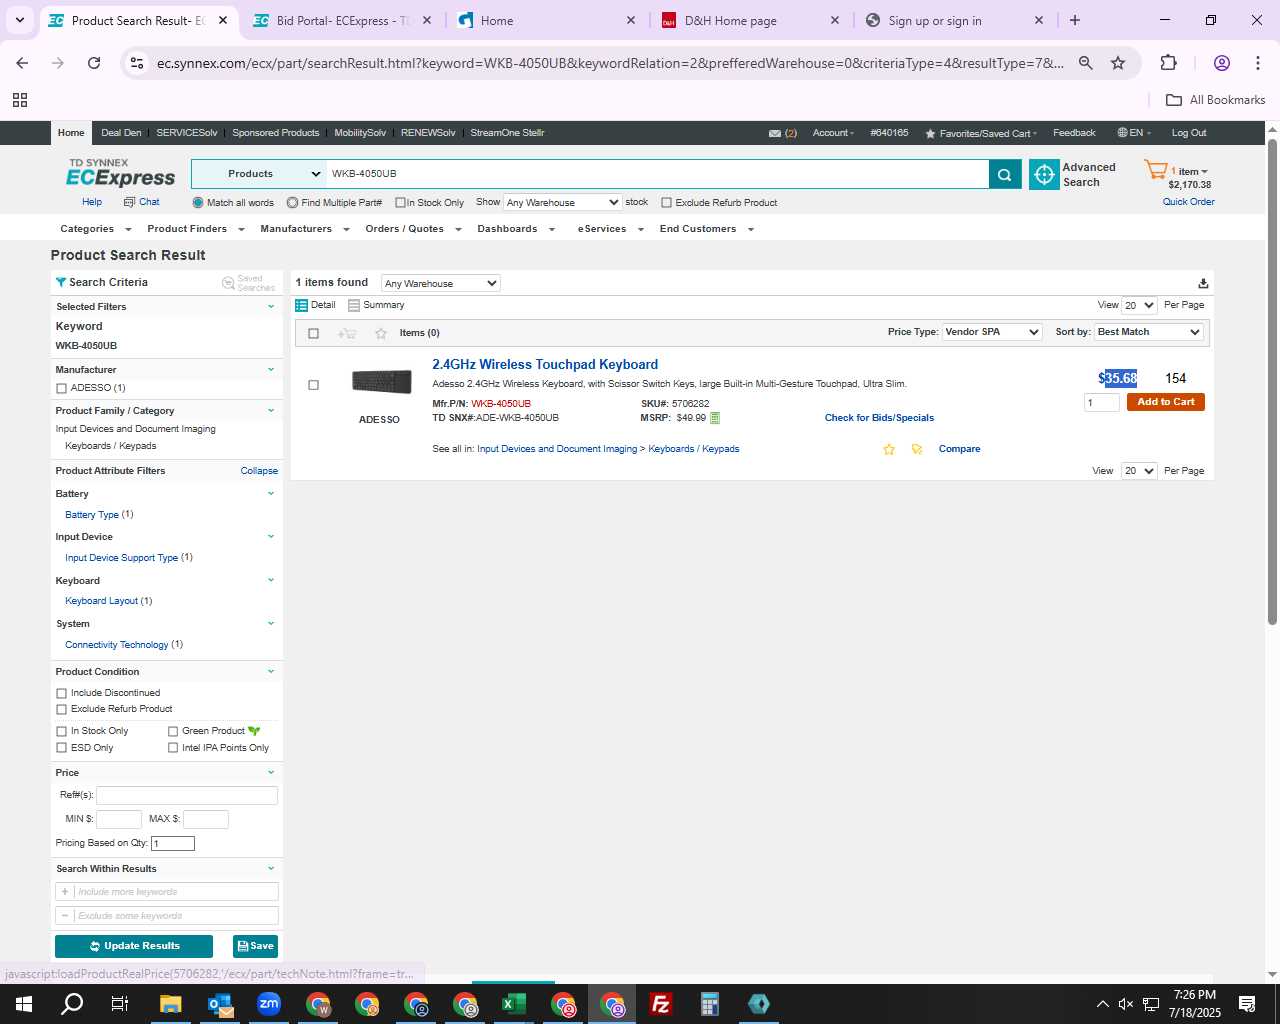Click the tag icon beside Compare
The height and width of the screenshot is (1024, 1280).
point(917,449)
